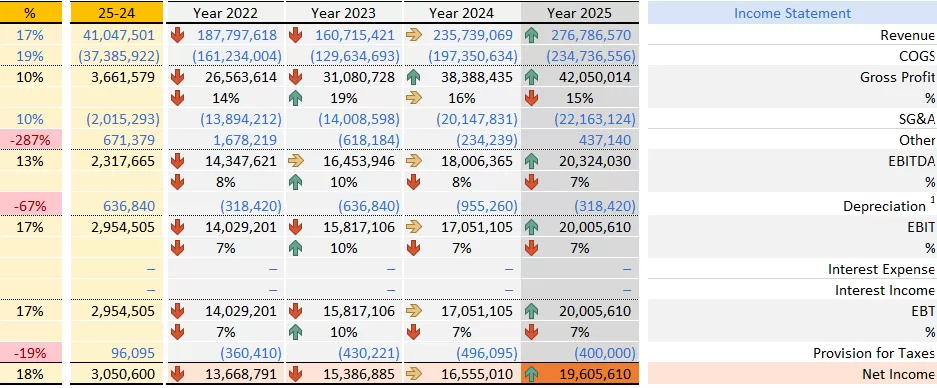Select the orange % header cell

[x=30, y=13]
